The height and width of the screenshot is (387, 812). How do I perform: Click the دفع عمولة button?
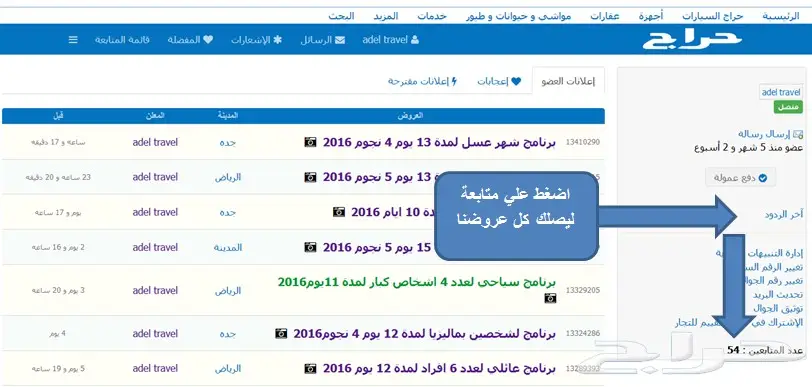pyautogui.click(x=741, y=178)
